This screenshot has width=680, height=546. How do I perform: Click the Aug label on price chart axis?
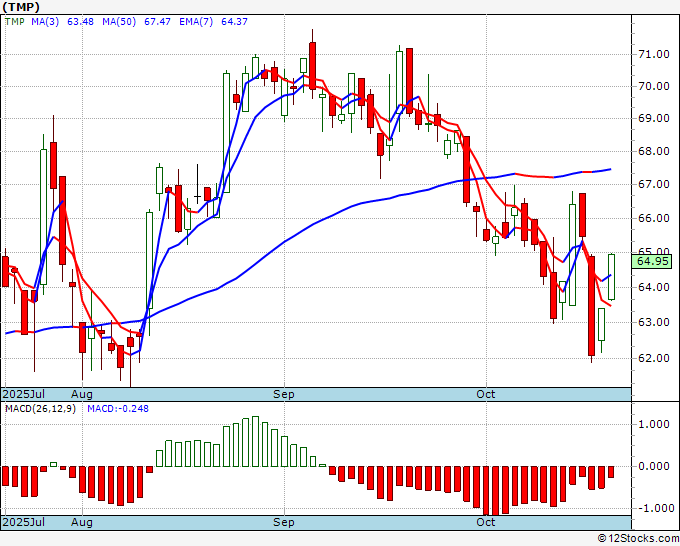pos(82,394)
